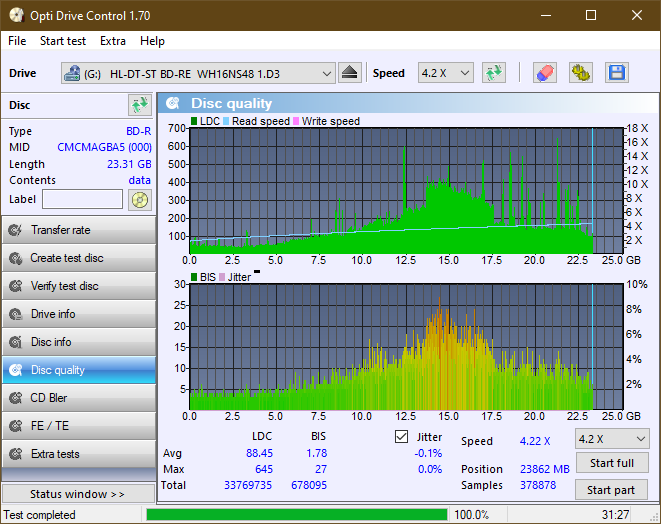
Task: Click the save floppy disk icon
Action: [x=616, y=73]
